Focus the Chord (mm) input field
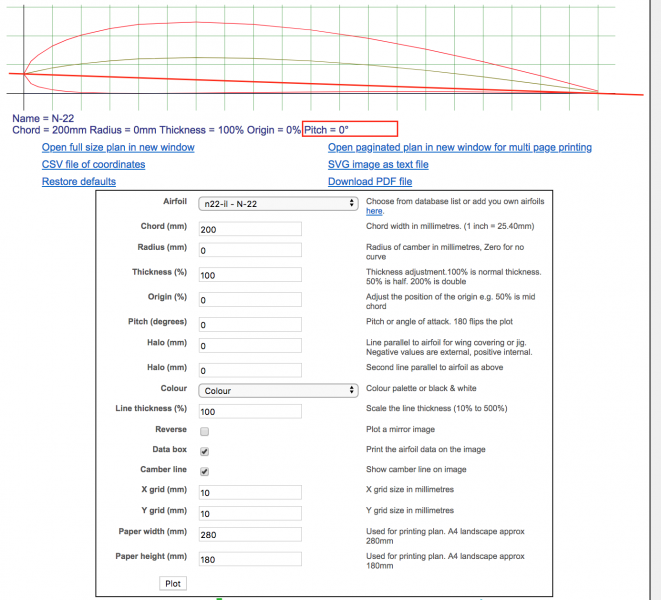Screen dimensions: 661x600 point(249,229)
